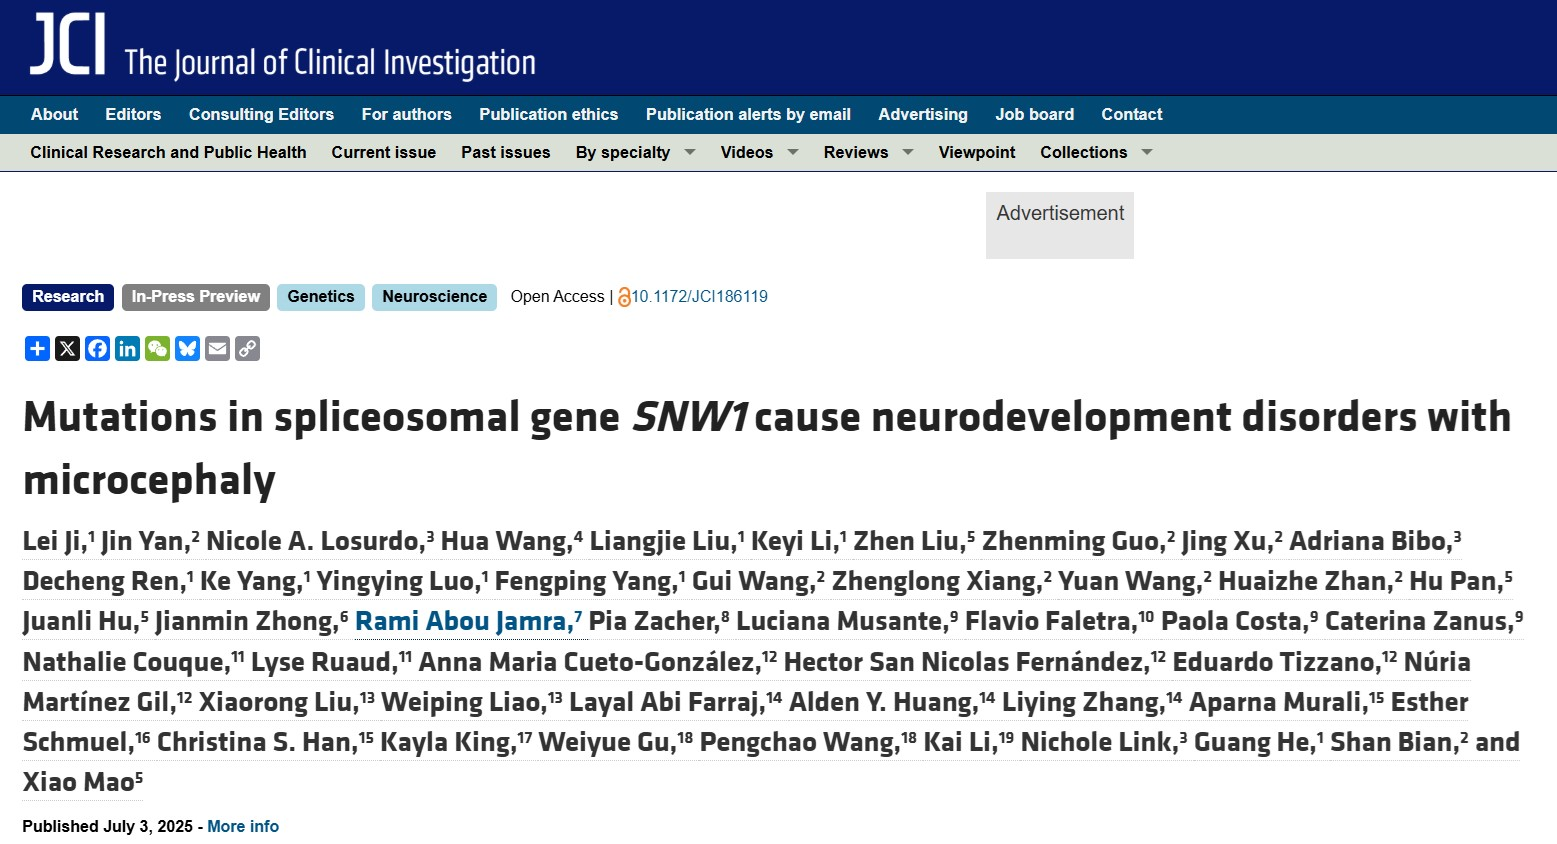Viewport: 1557px width, 844px height.
Task: Click the More info link
Action: tap(243, 826)
